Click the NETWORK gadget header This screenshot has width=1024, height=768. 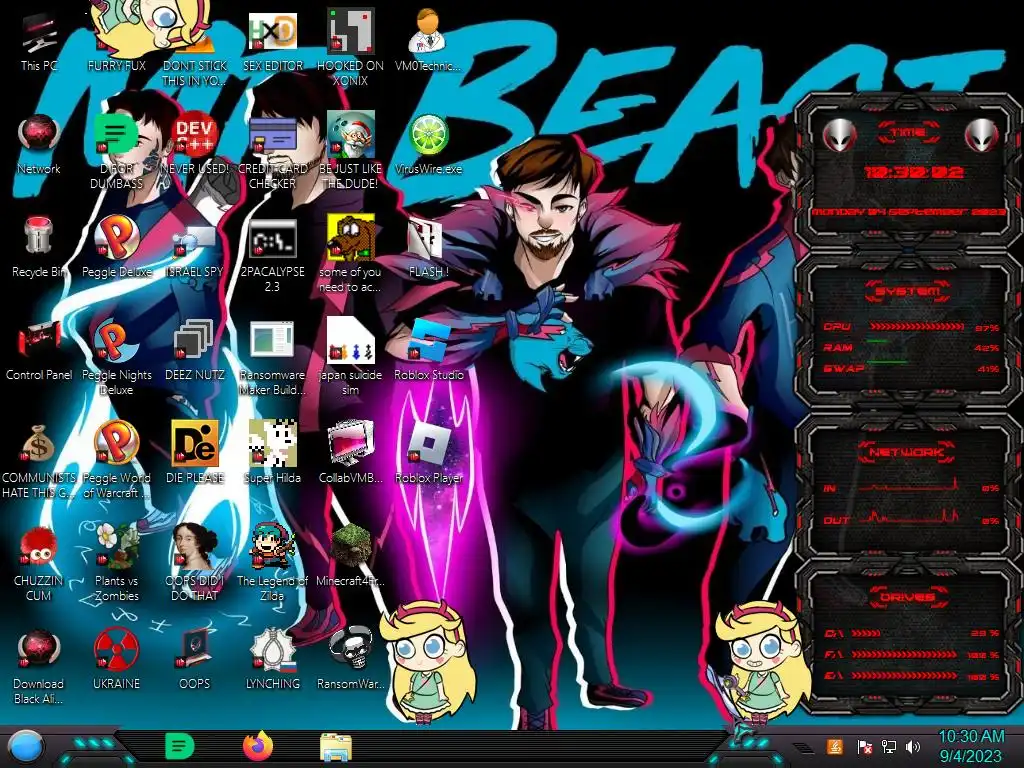tap(907, 452)
